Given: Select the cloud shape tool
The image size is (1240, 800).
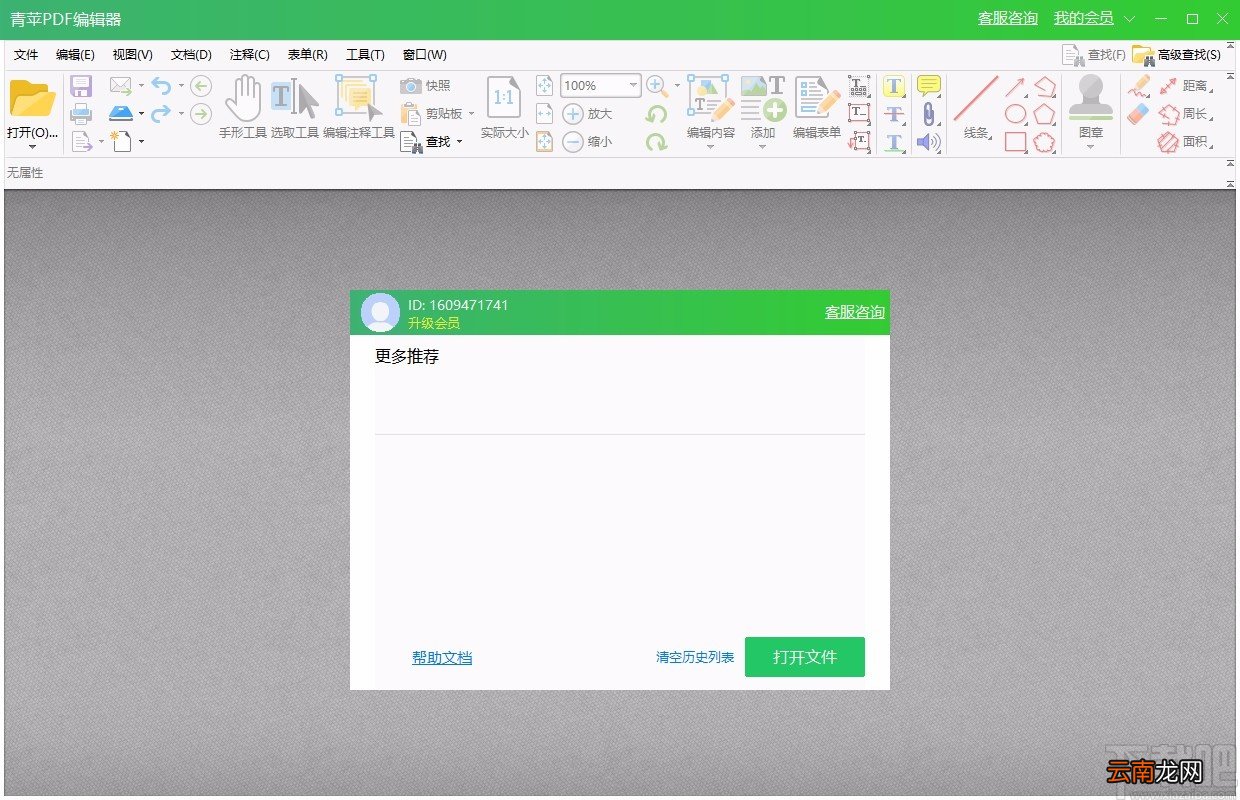Looking at the screenshot, I should point(1045,142).
